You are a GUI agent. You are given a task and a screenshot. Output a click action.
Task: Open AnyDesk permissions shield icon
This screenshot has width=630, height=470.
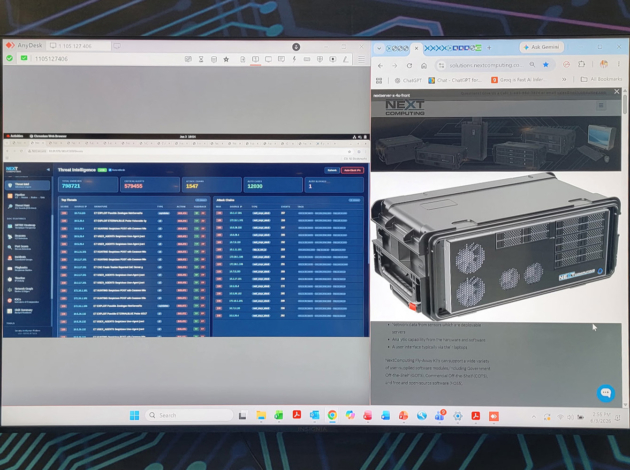[x=320, y=59]
